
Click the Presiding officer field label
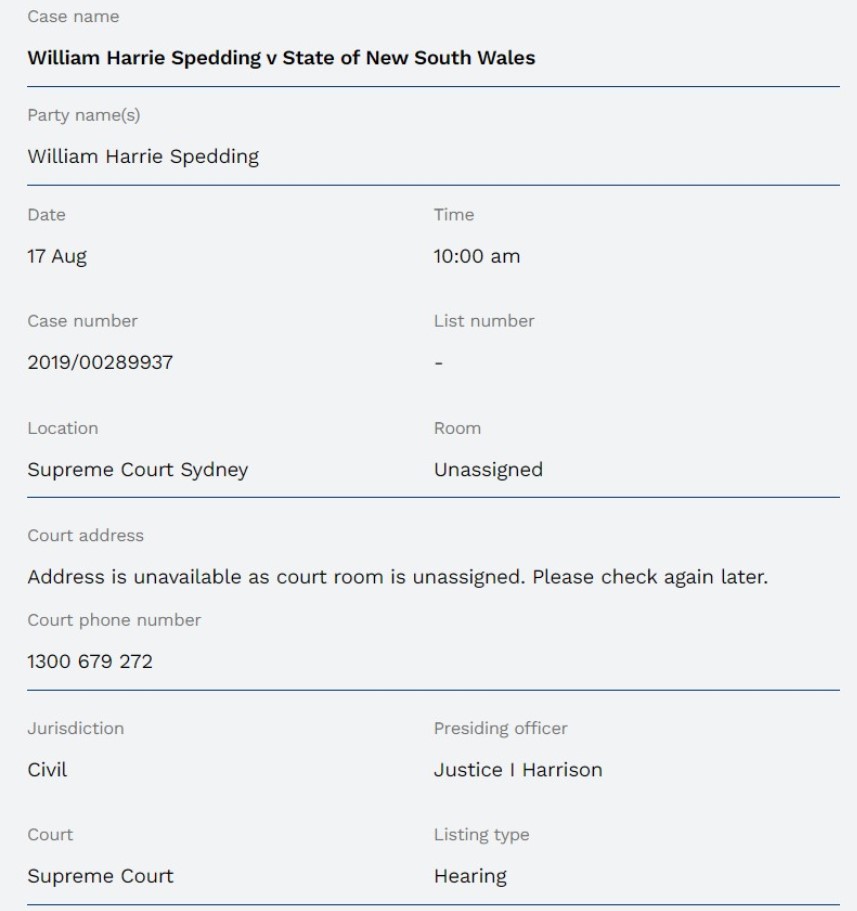(x=500, y=728)
